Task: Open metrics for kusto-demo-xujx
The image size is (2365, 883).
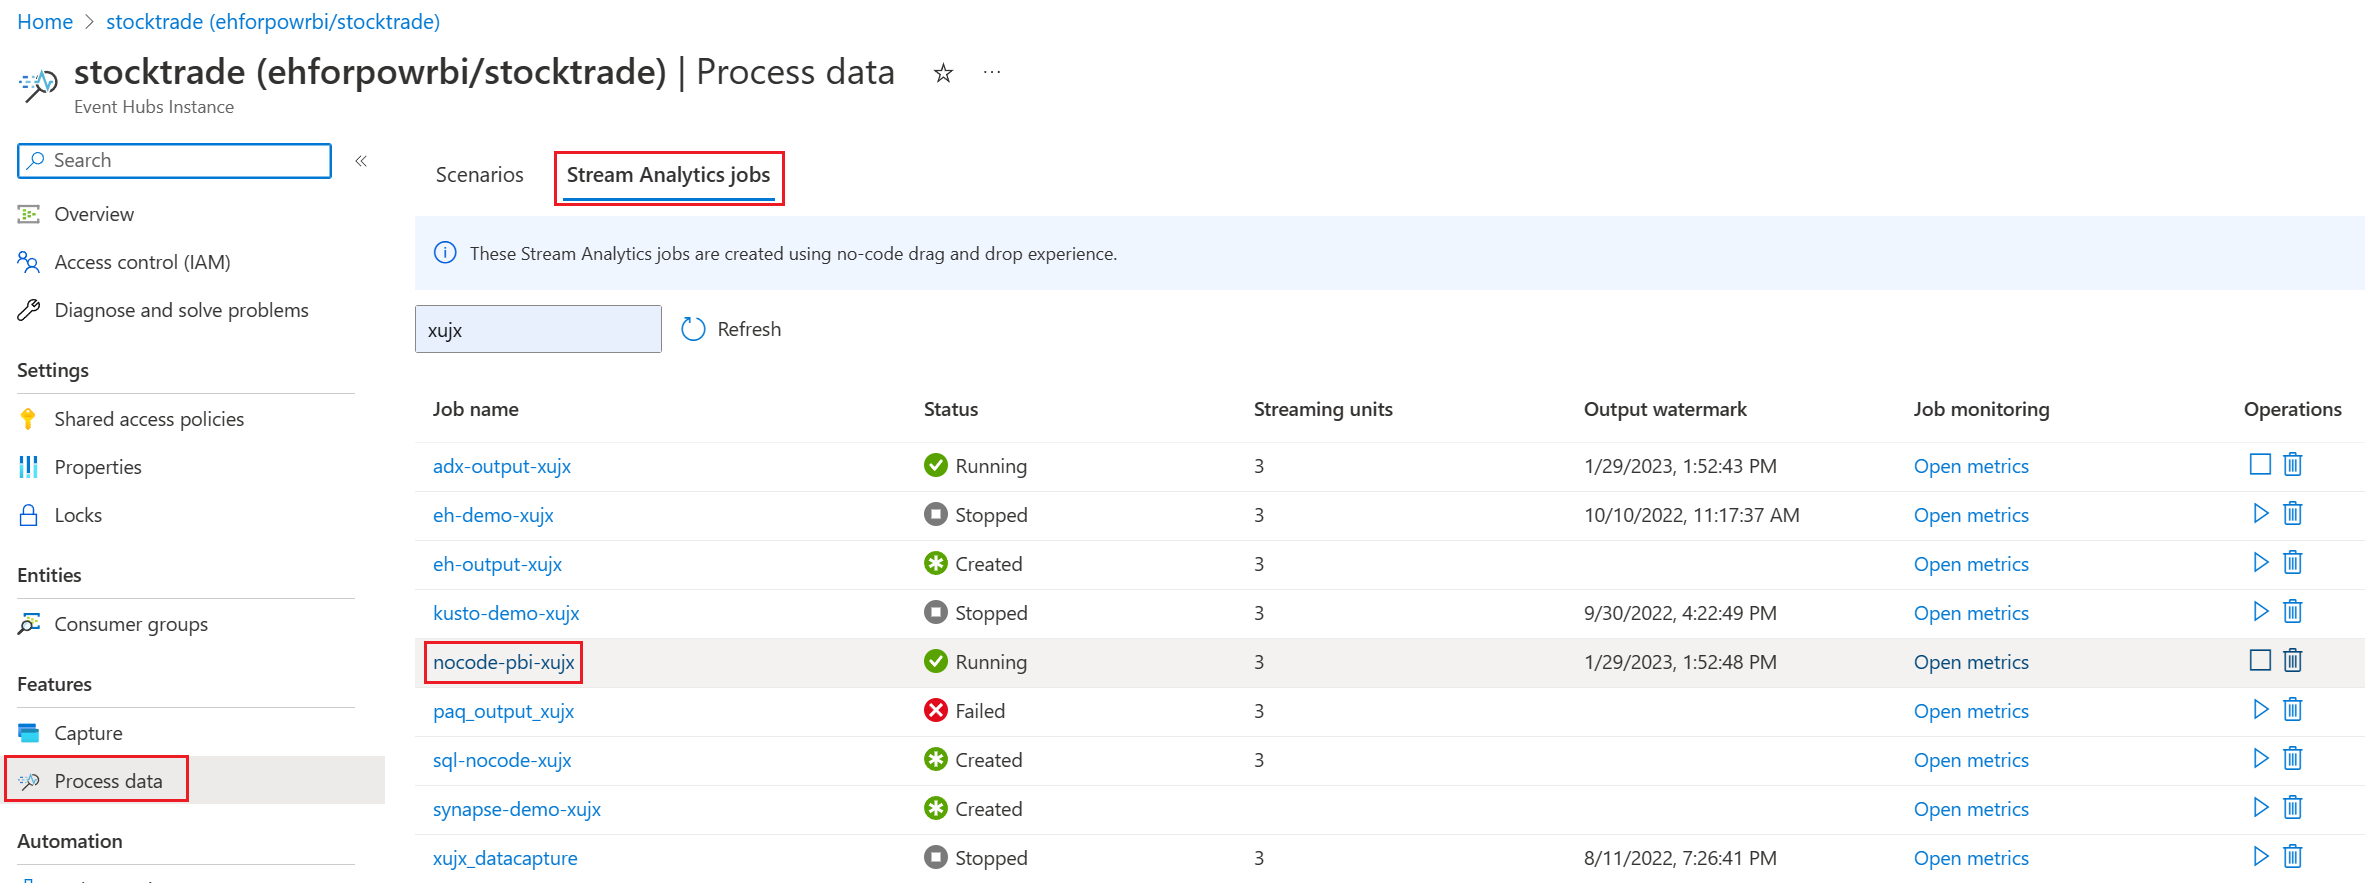Action: tap(1971, 613)
